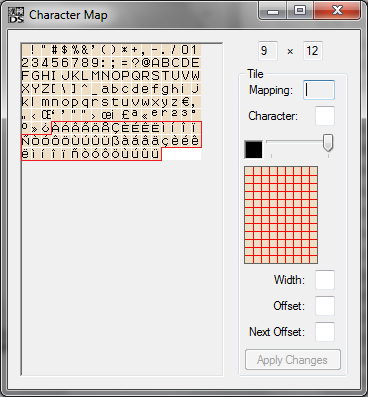Select the ¿ inverted question mark tile
The image size is (368, 397).
[x=45, y=128]
